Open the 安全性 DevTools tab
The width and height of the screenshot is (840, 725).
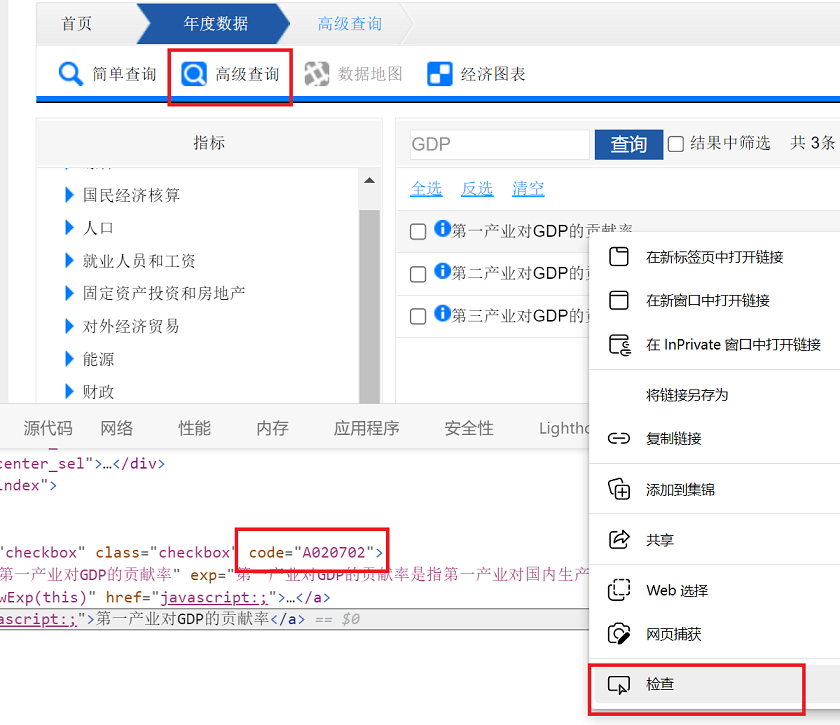[x=469, y=428]
